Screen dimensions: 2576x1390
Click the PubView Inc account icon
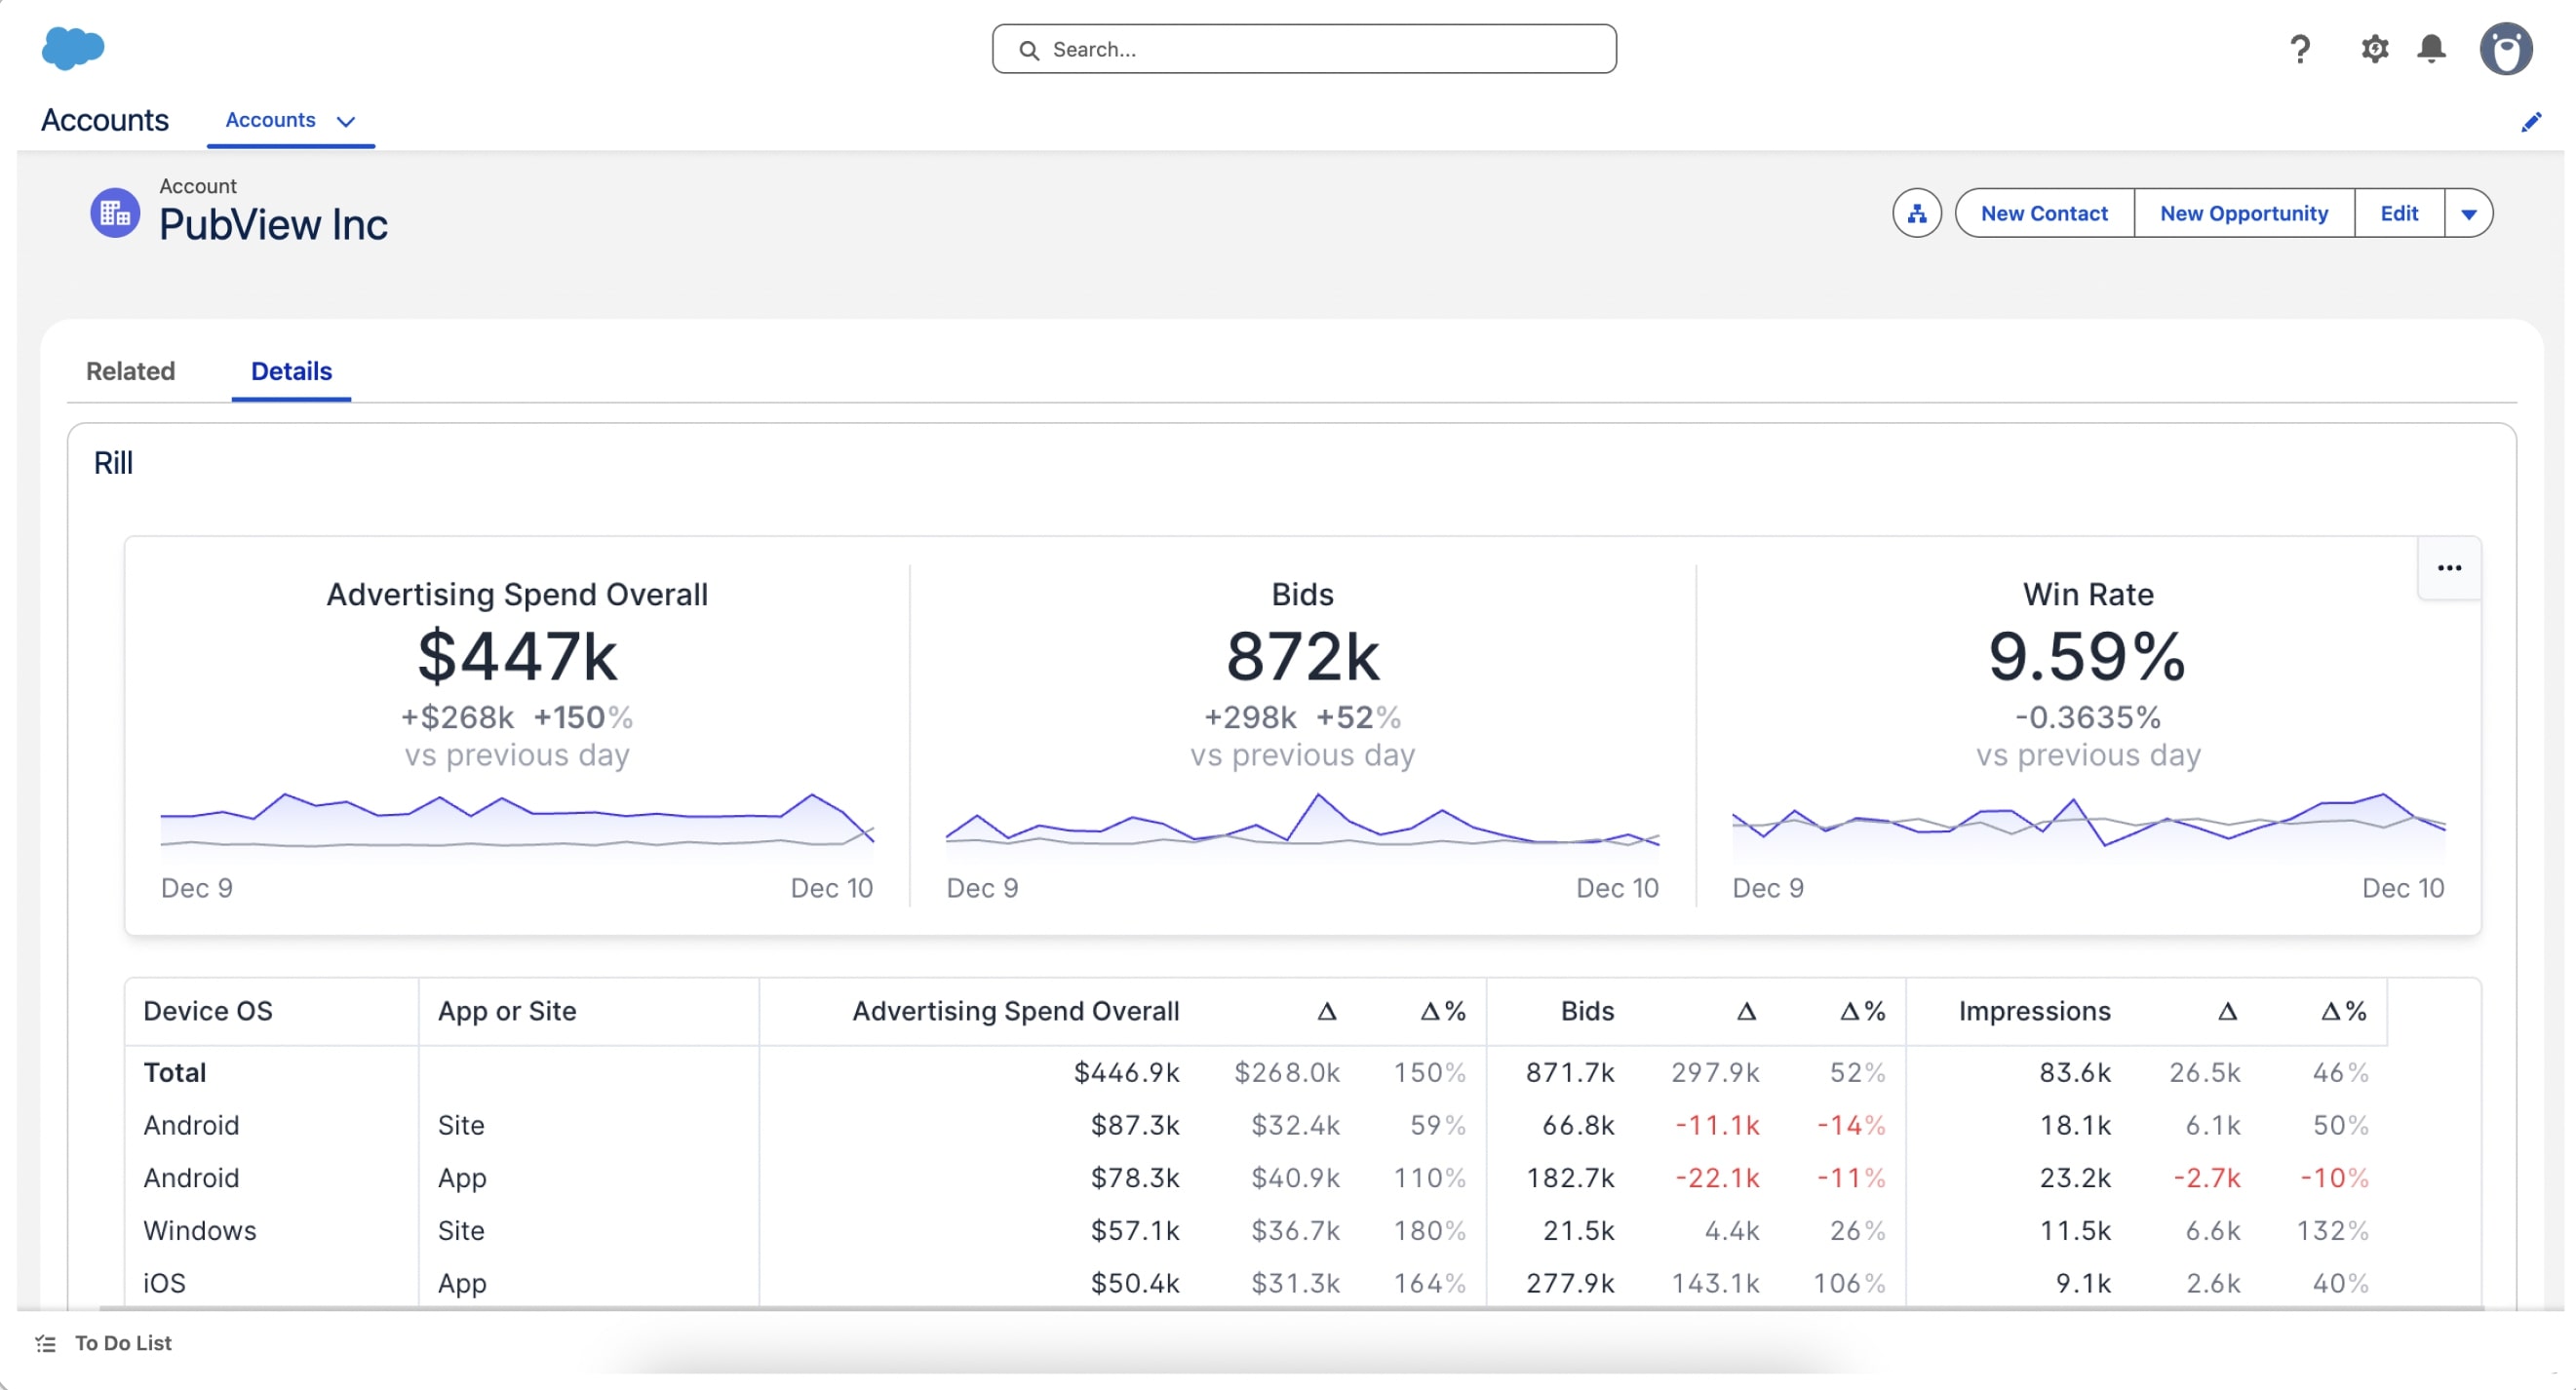(115, 213)
